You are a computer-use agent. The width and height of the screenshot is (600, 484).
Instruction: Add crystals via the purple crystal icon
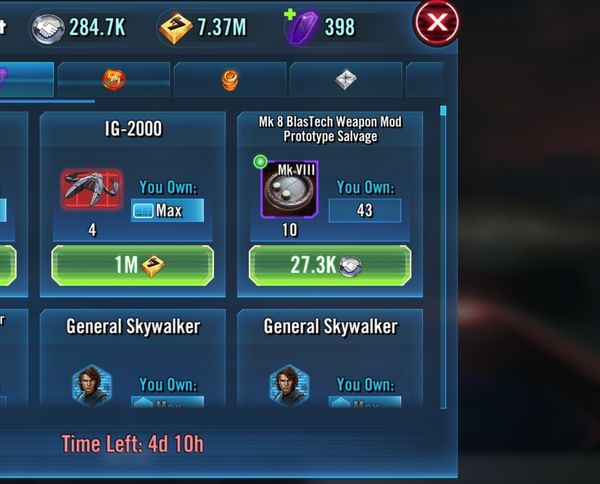pyautogui.click(x=302, y=27)
